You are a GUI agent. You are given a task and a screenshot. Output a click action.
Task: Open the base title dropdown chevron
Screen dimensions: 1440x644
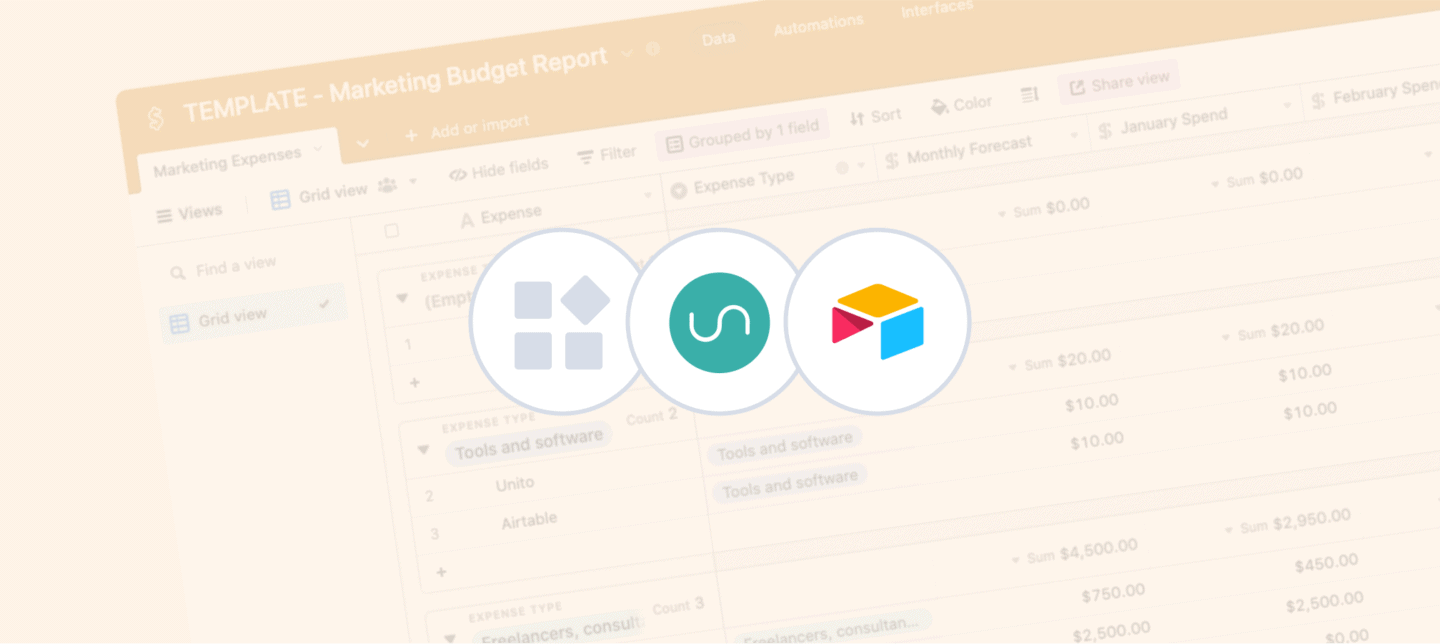click(627, 52)
